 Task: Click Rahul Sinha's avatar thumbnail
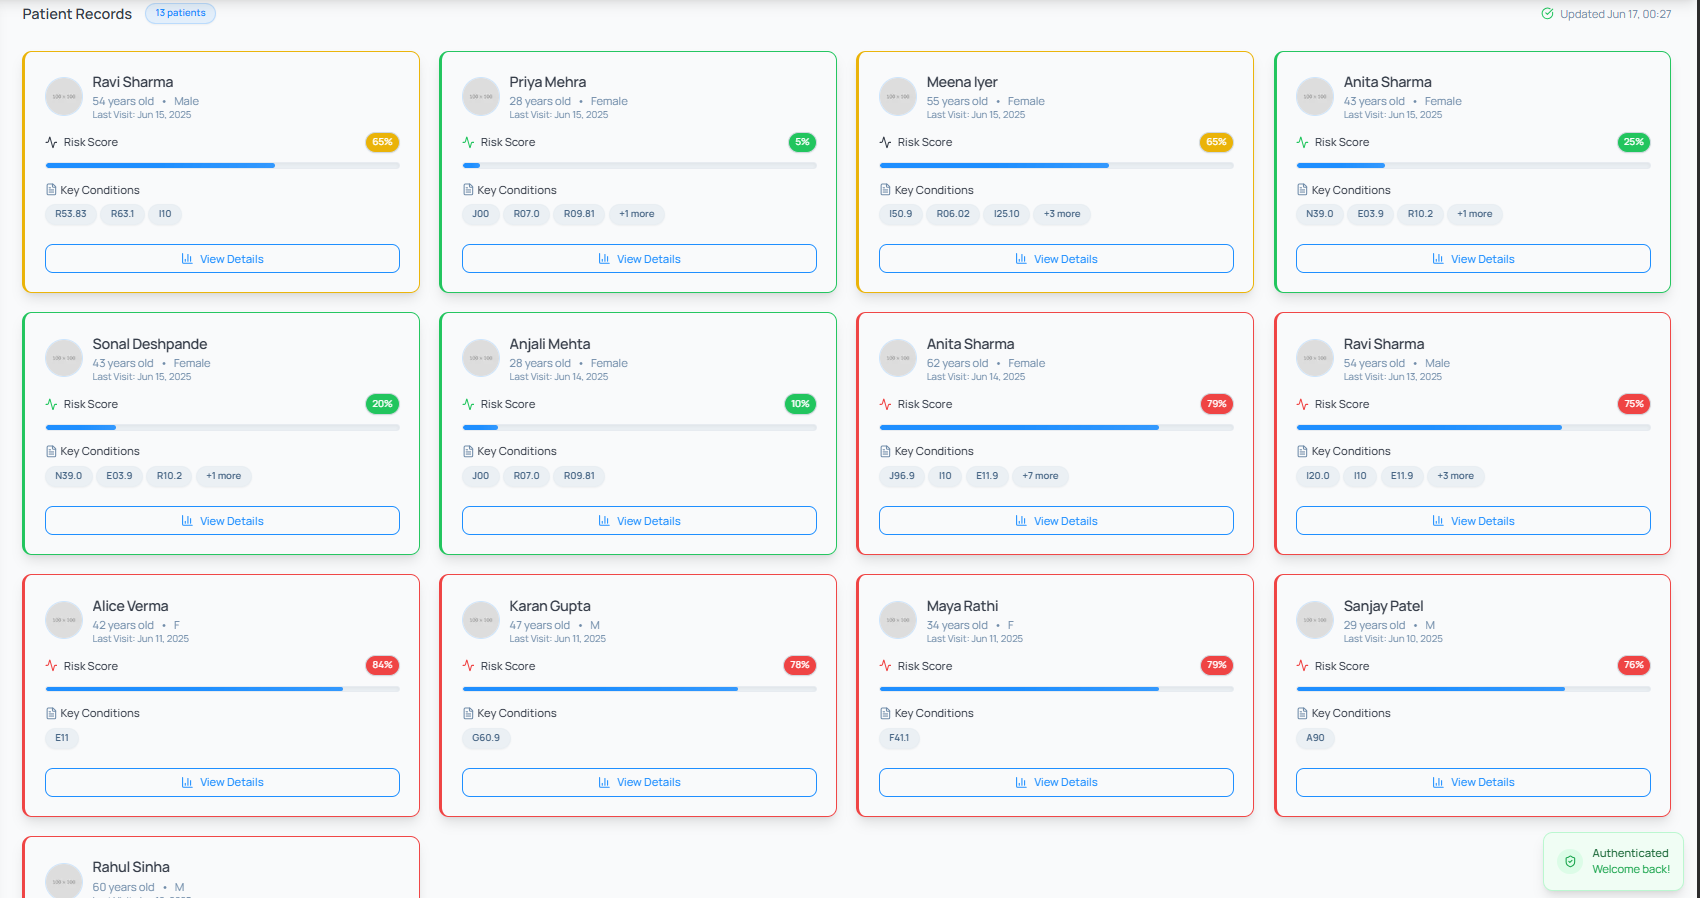click(64, 881)
